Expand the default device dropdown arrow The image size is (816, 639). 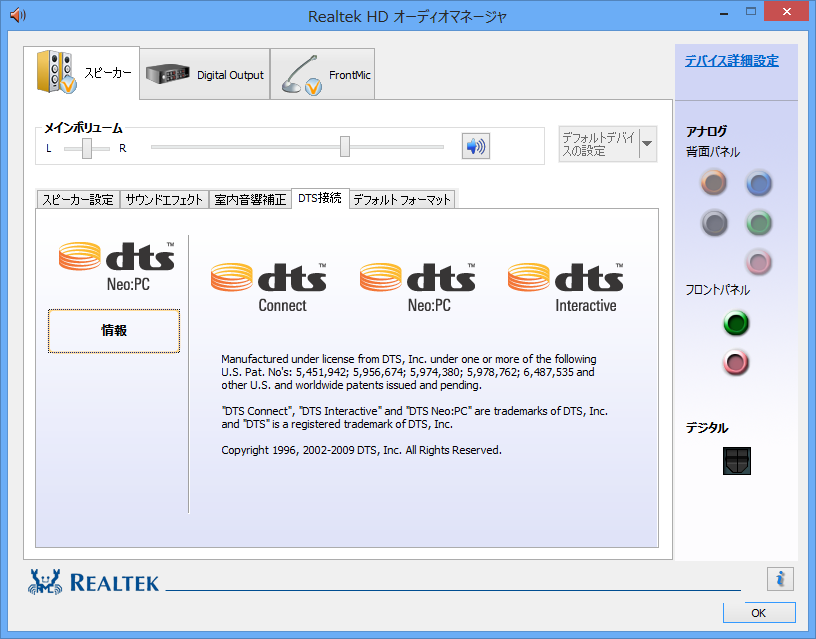(x=647, y=144)
